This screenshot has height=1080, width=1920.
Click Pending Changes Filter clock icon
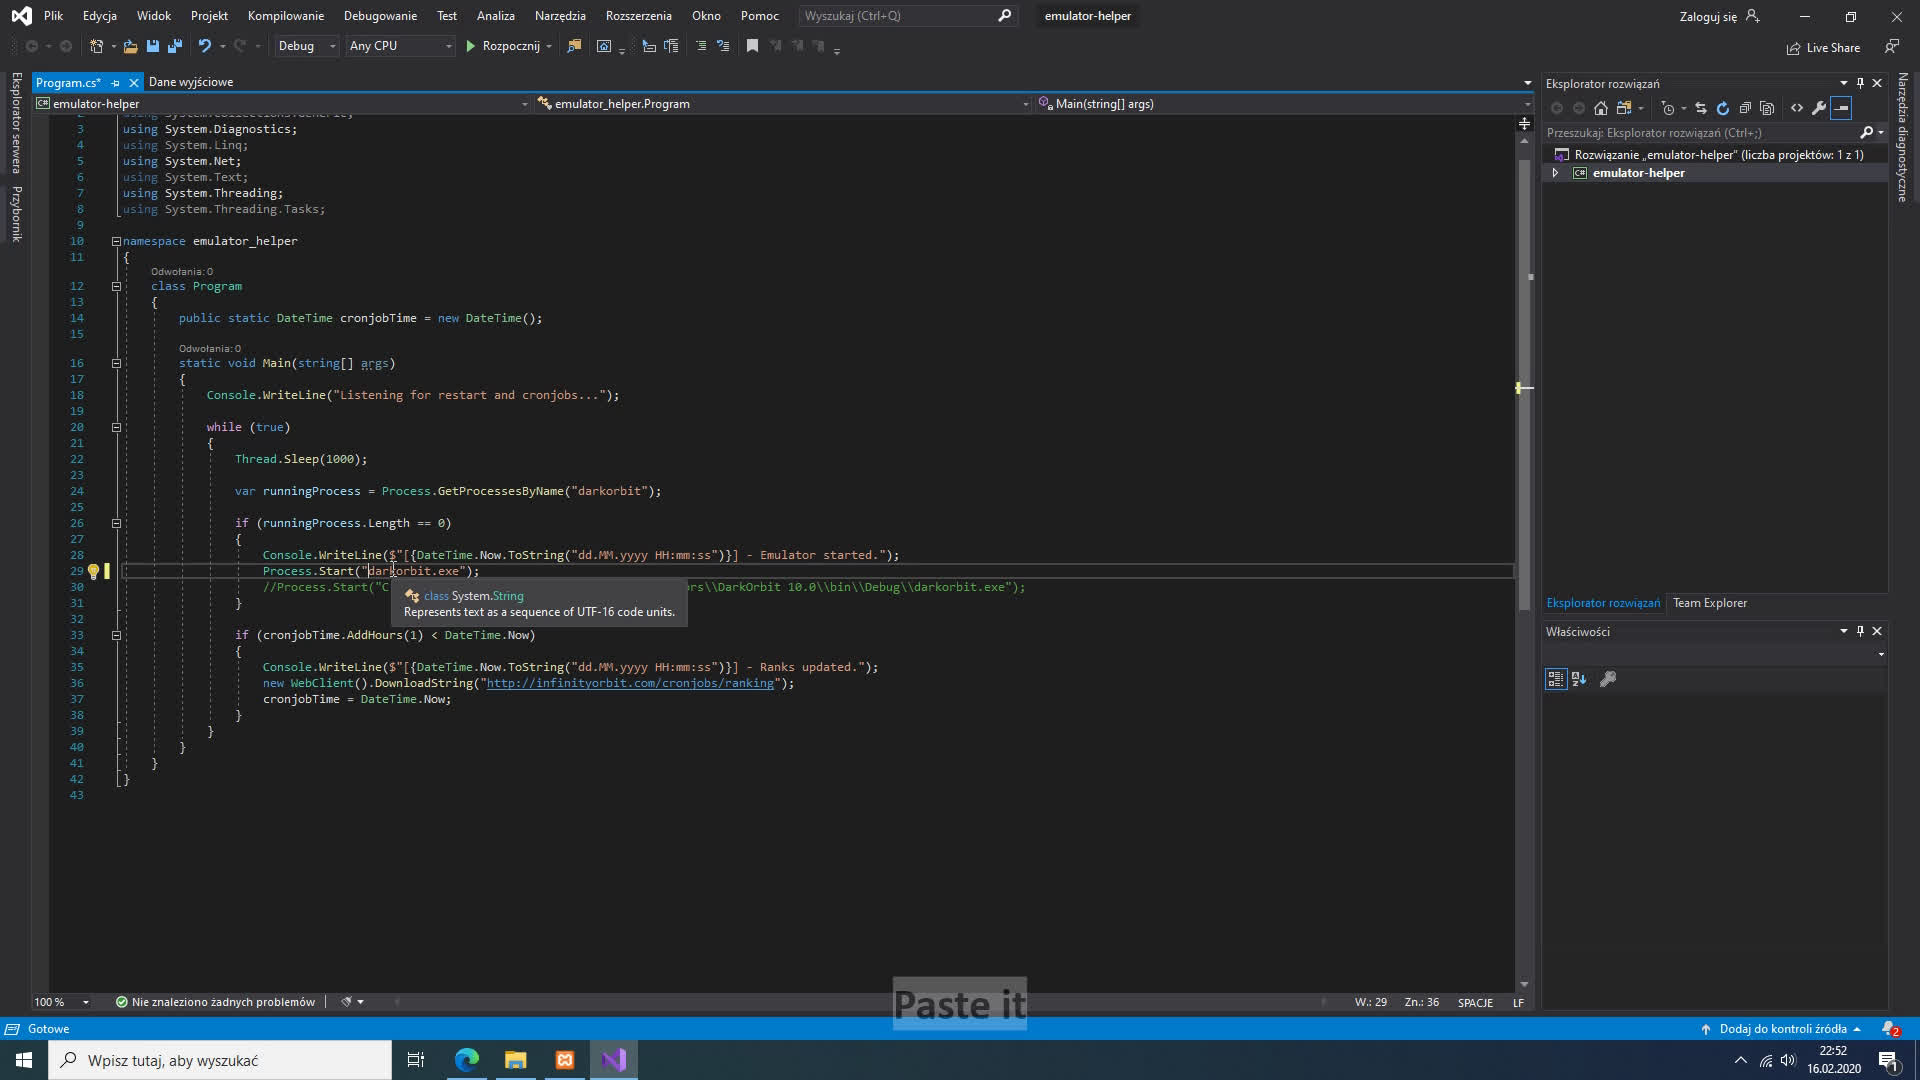click(1667, 108)
